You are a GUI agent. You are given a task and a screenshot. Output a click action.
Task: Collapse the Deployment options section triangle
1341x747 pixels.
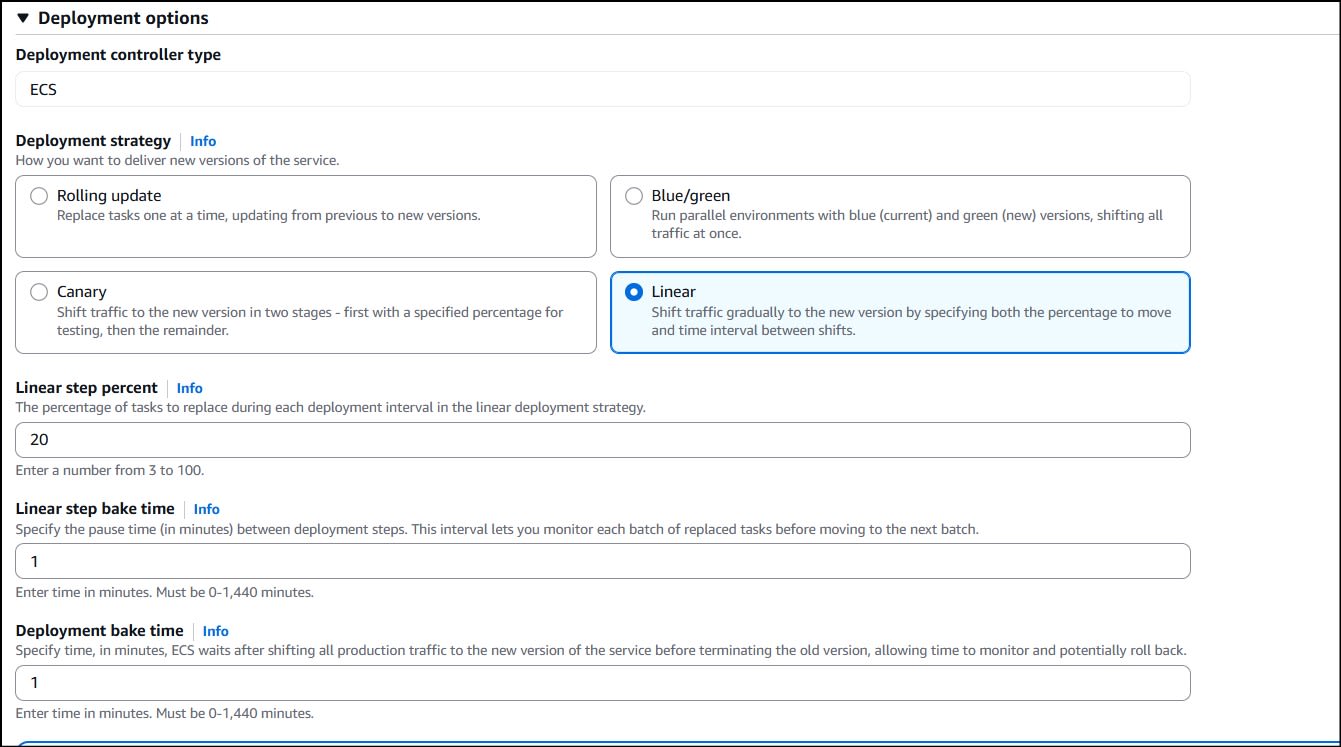[23, 18]
